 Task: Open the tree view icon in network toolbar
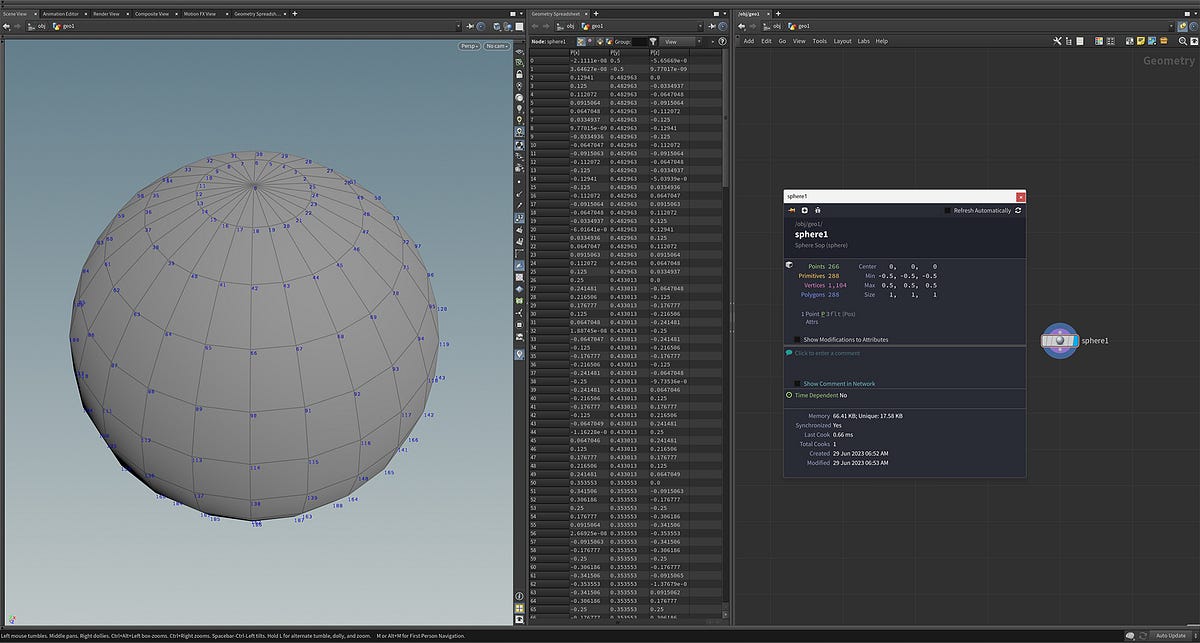click(1069, 41)
